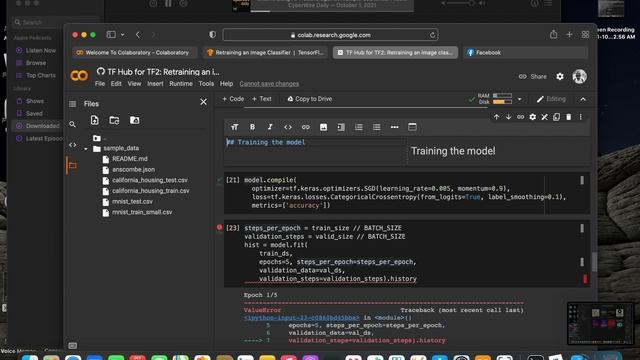Add a numbered list in text cell
The width and height of the screenshot is (640, 360).
[359, 127]
